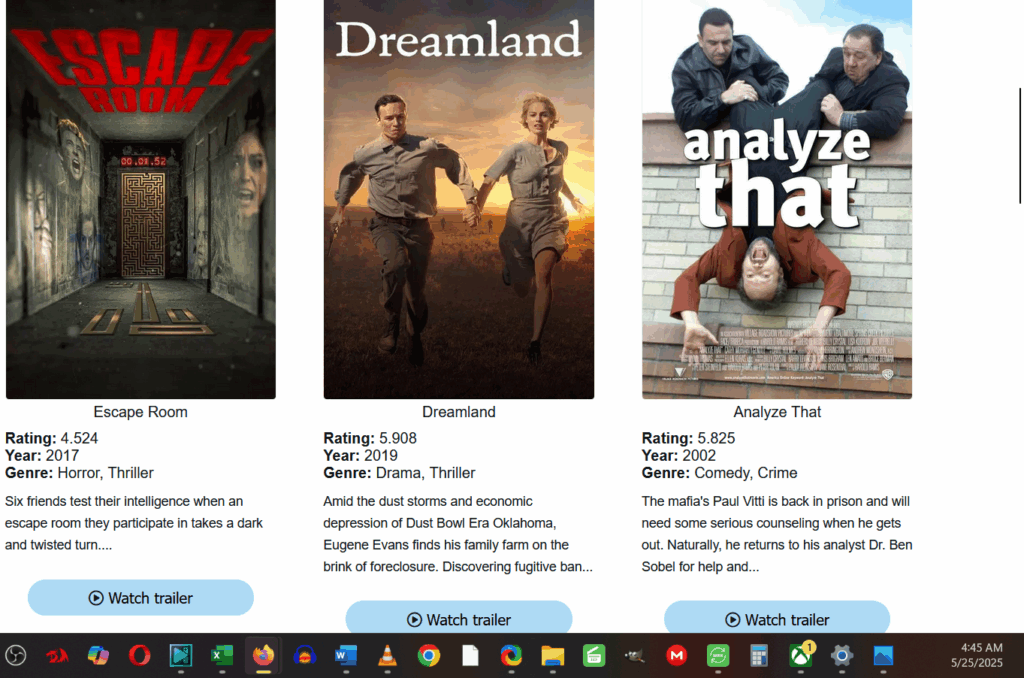
Task: Open Calculator from the taskbar
Action: point(759,655)
